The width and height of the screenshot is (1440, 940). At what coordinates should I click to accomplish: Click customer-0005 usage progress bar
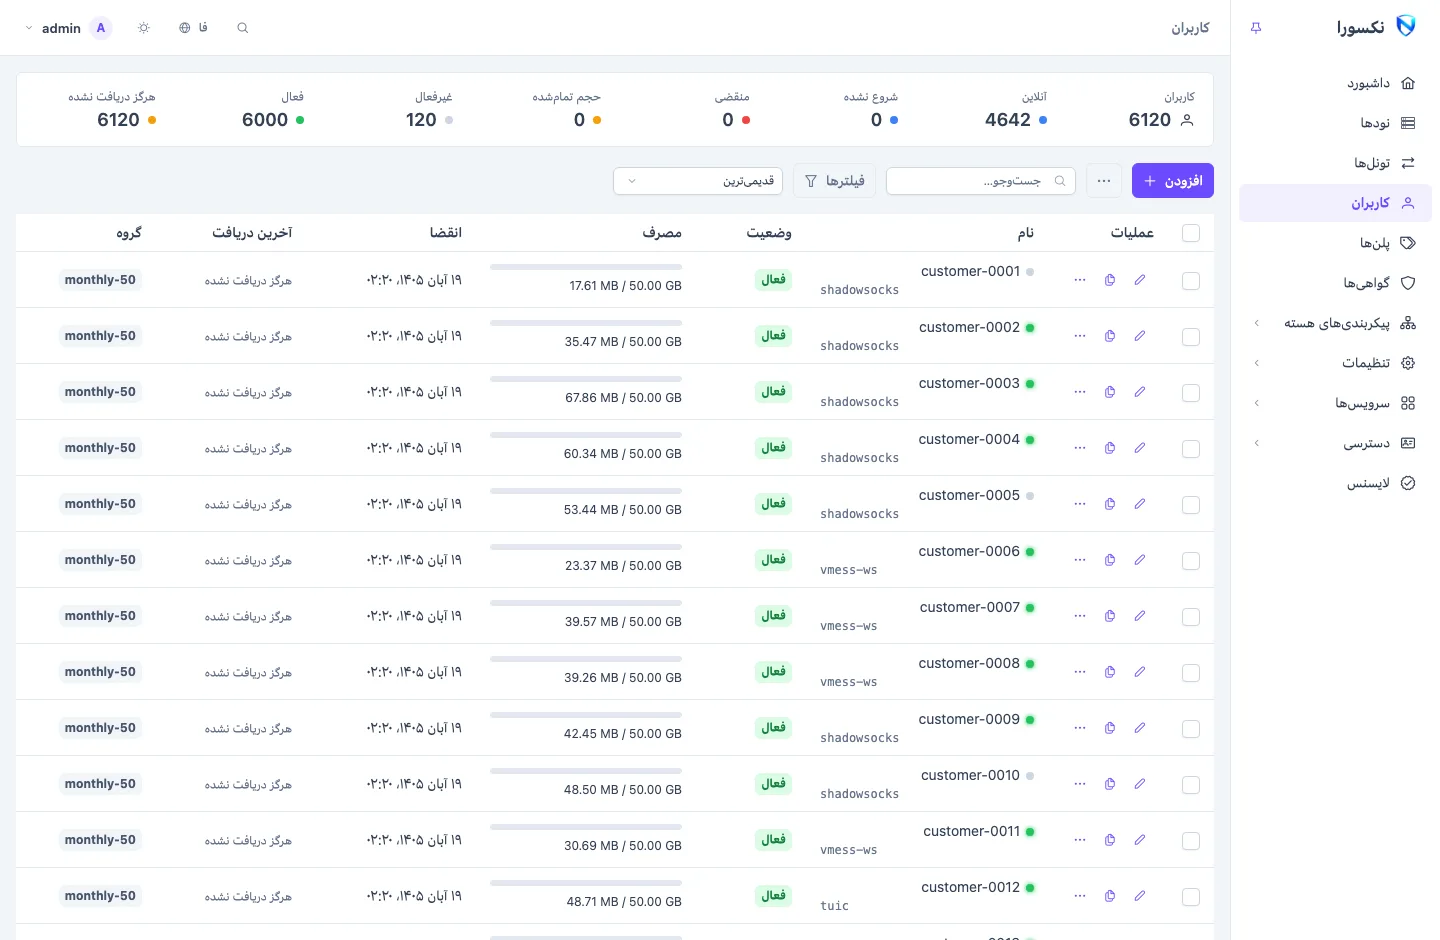586,491
